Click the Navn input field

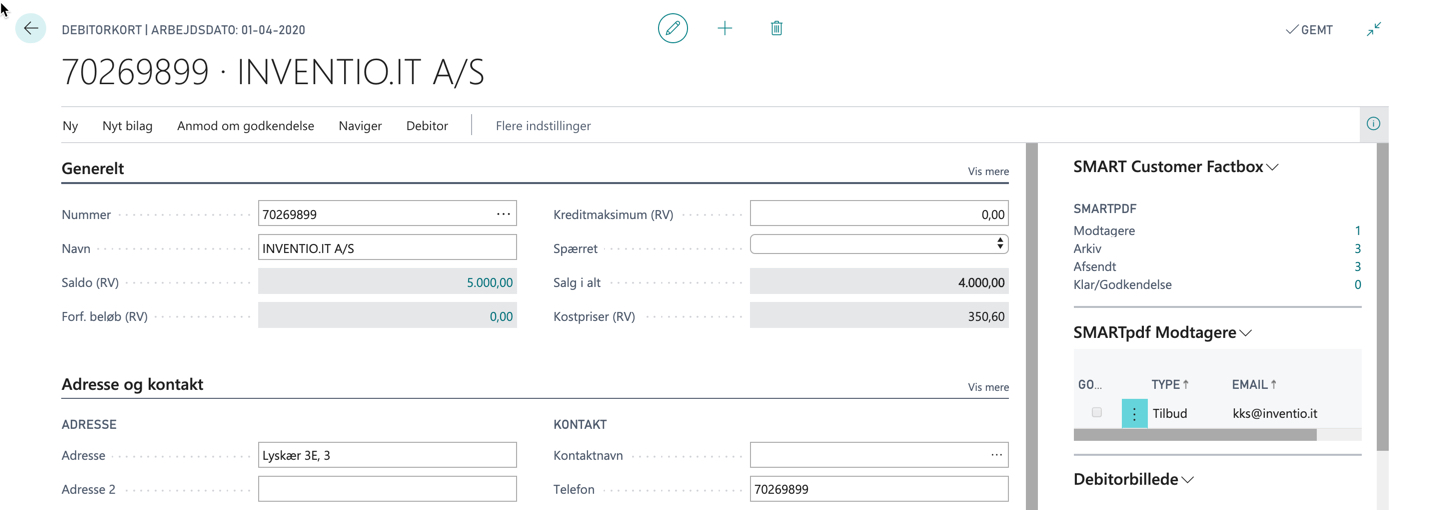[387, 248]
